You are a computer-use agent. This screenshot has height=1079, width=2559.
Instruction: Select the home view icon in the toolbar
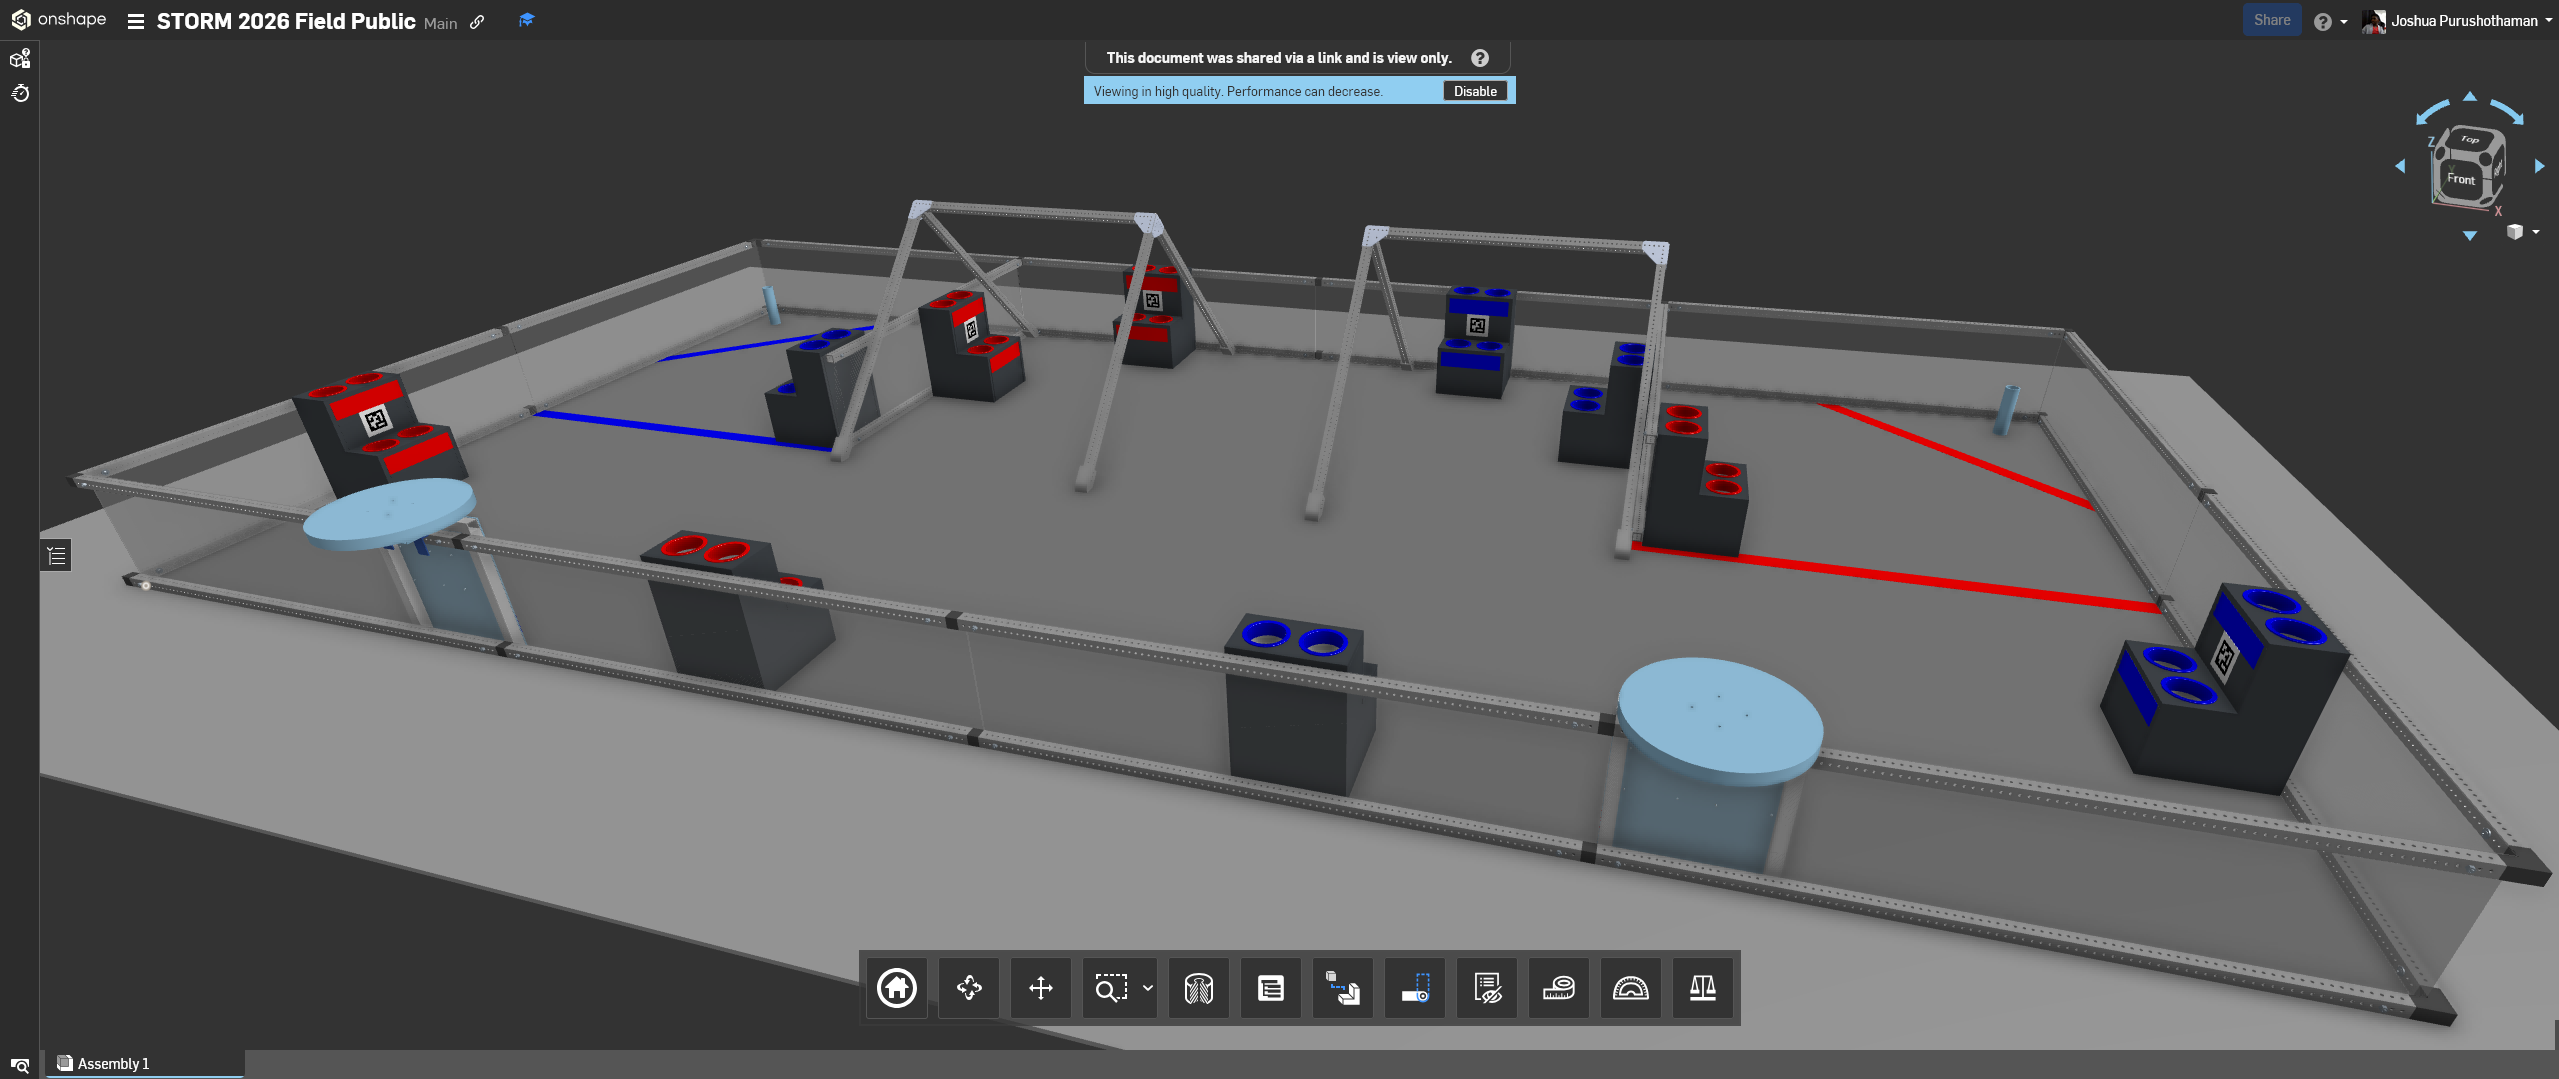pyautogui.click(x=895, y=988)
